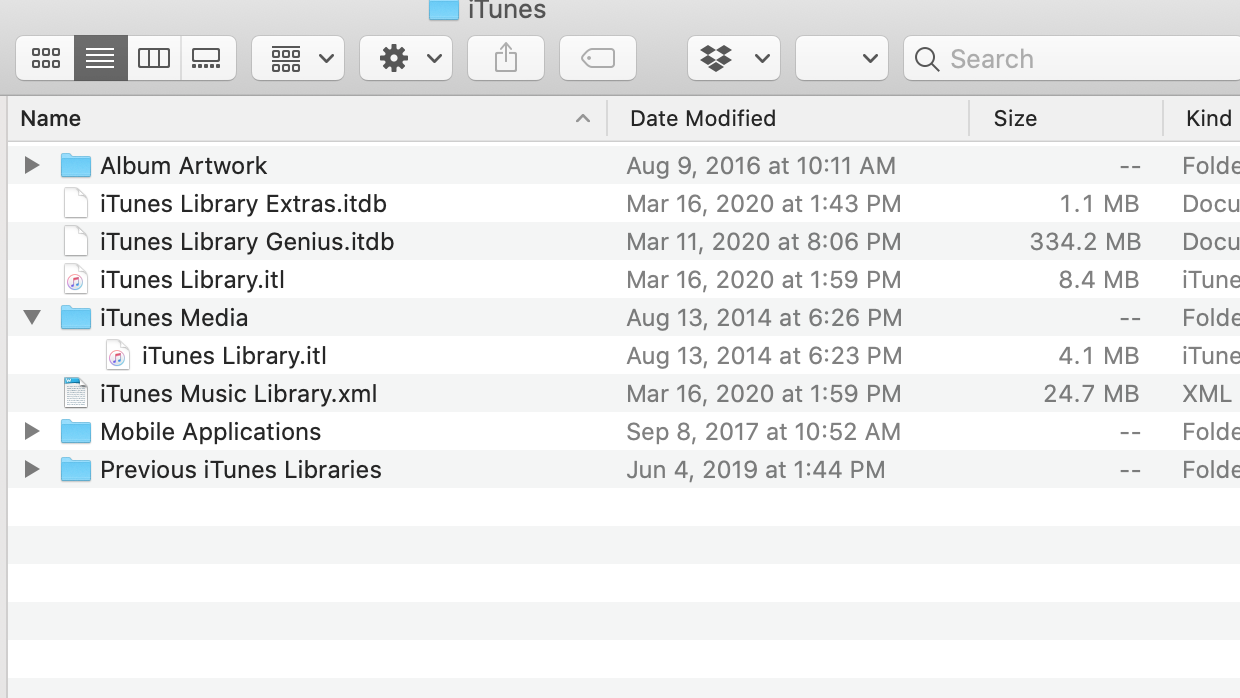Sort by Date Modified column
The height and width of the screenshot is (698, 1240).
click(x=703, y=118)
